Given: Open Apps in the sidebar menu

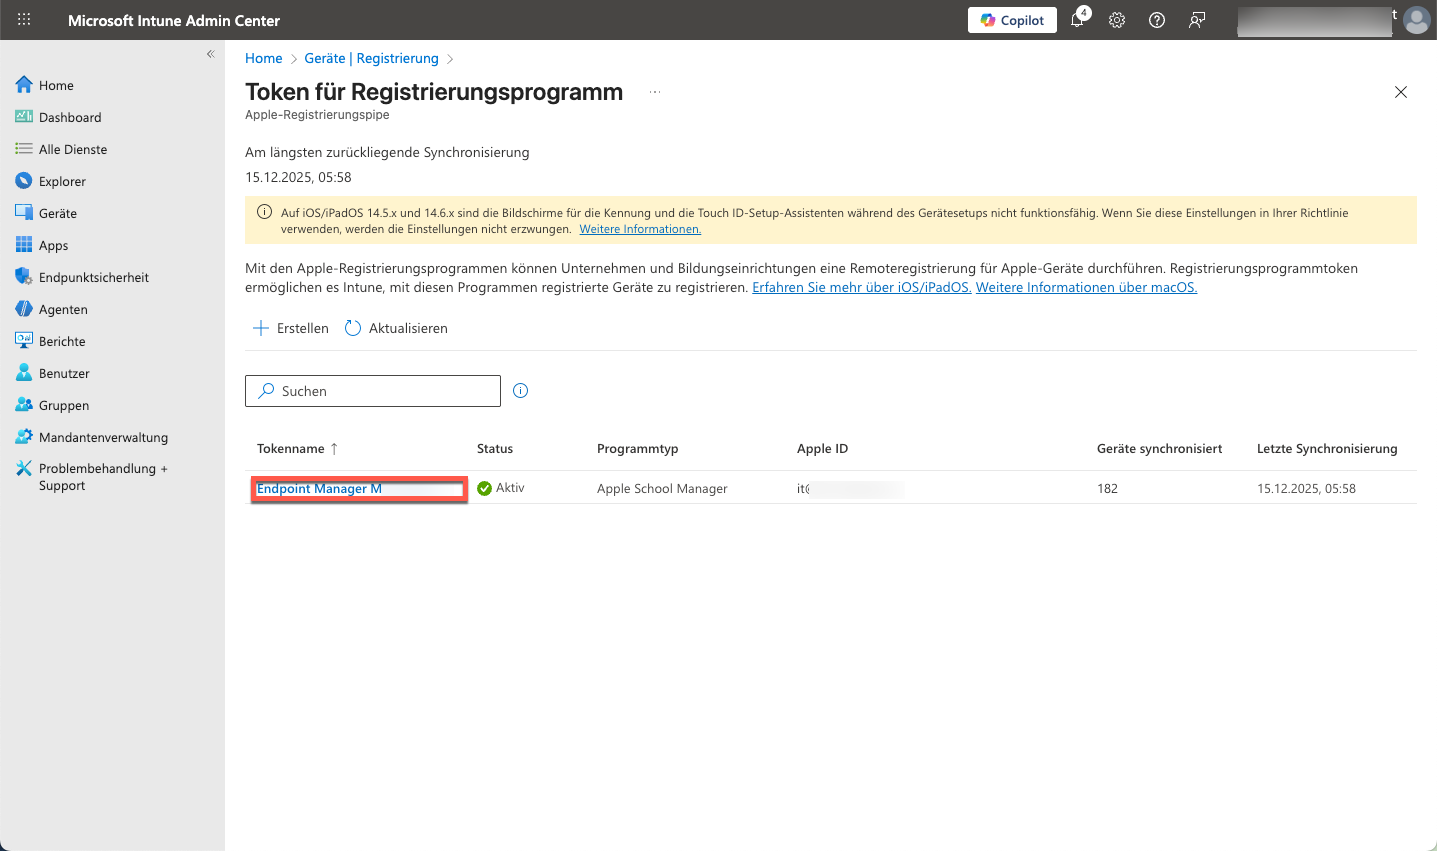Looking at the screenshot, I should click(x=54, y=245).
